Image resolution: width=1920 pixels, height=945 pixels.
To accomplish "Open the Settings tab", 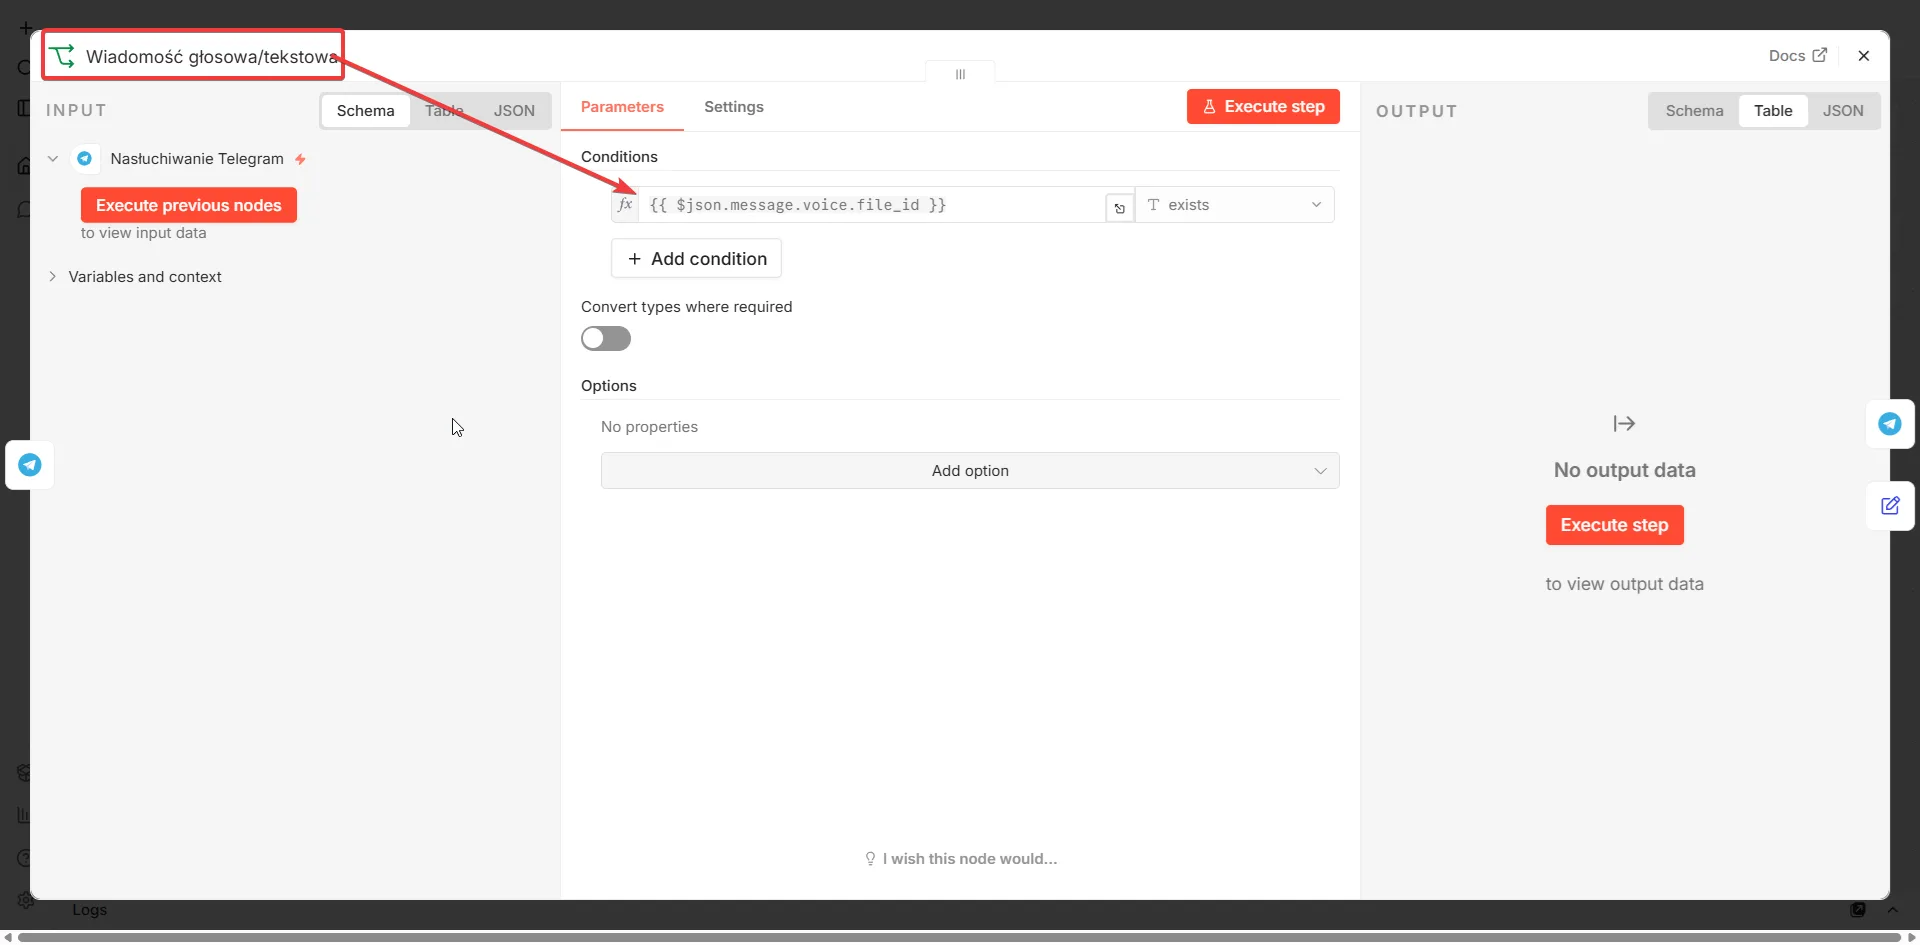I will (734, 107).
